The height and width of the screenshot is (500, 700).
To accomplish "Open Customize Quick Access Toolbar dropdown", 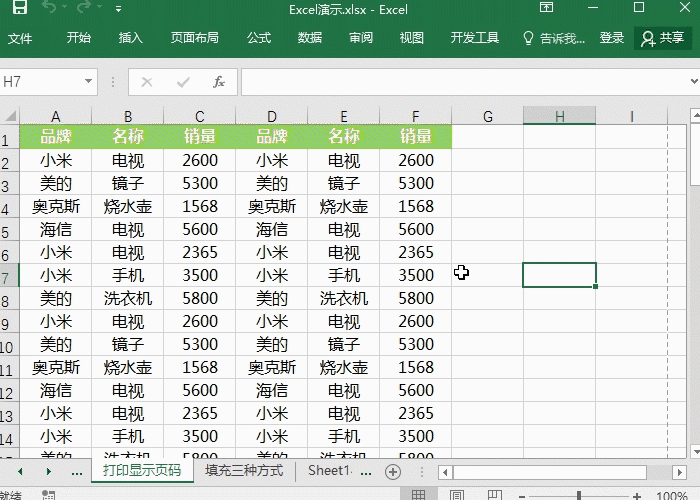I will [118, 10].
